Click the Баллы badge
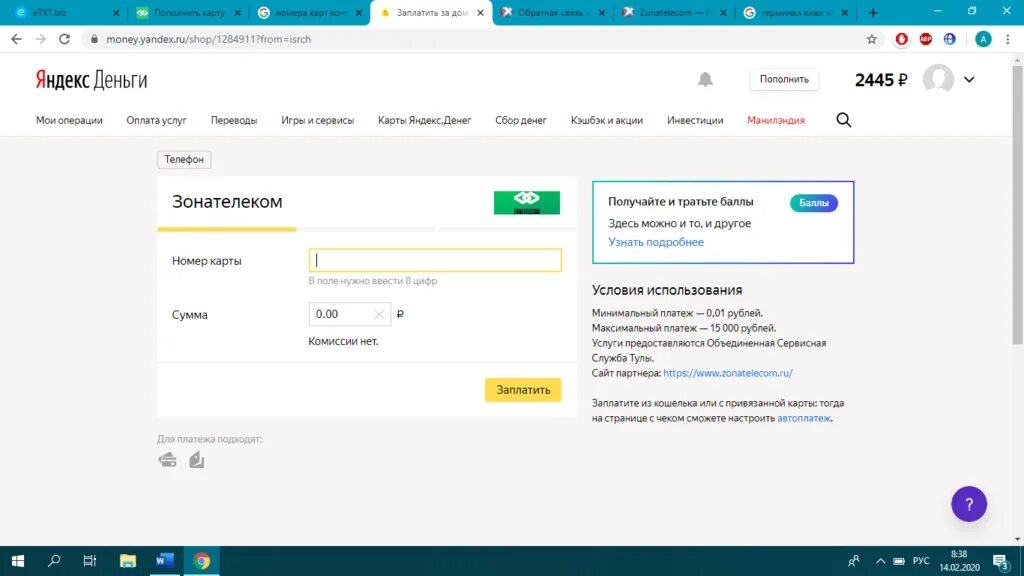1024x576 pixels. [814, 203]
